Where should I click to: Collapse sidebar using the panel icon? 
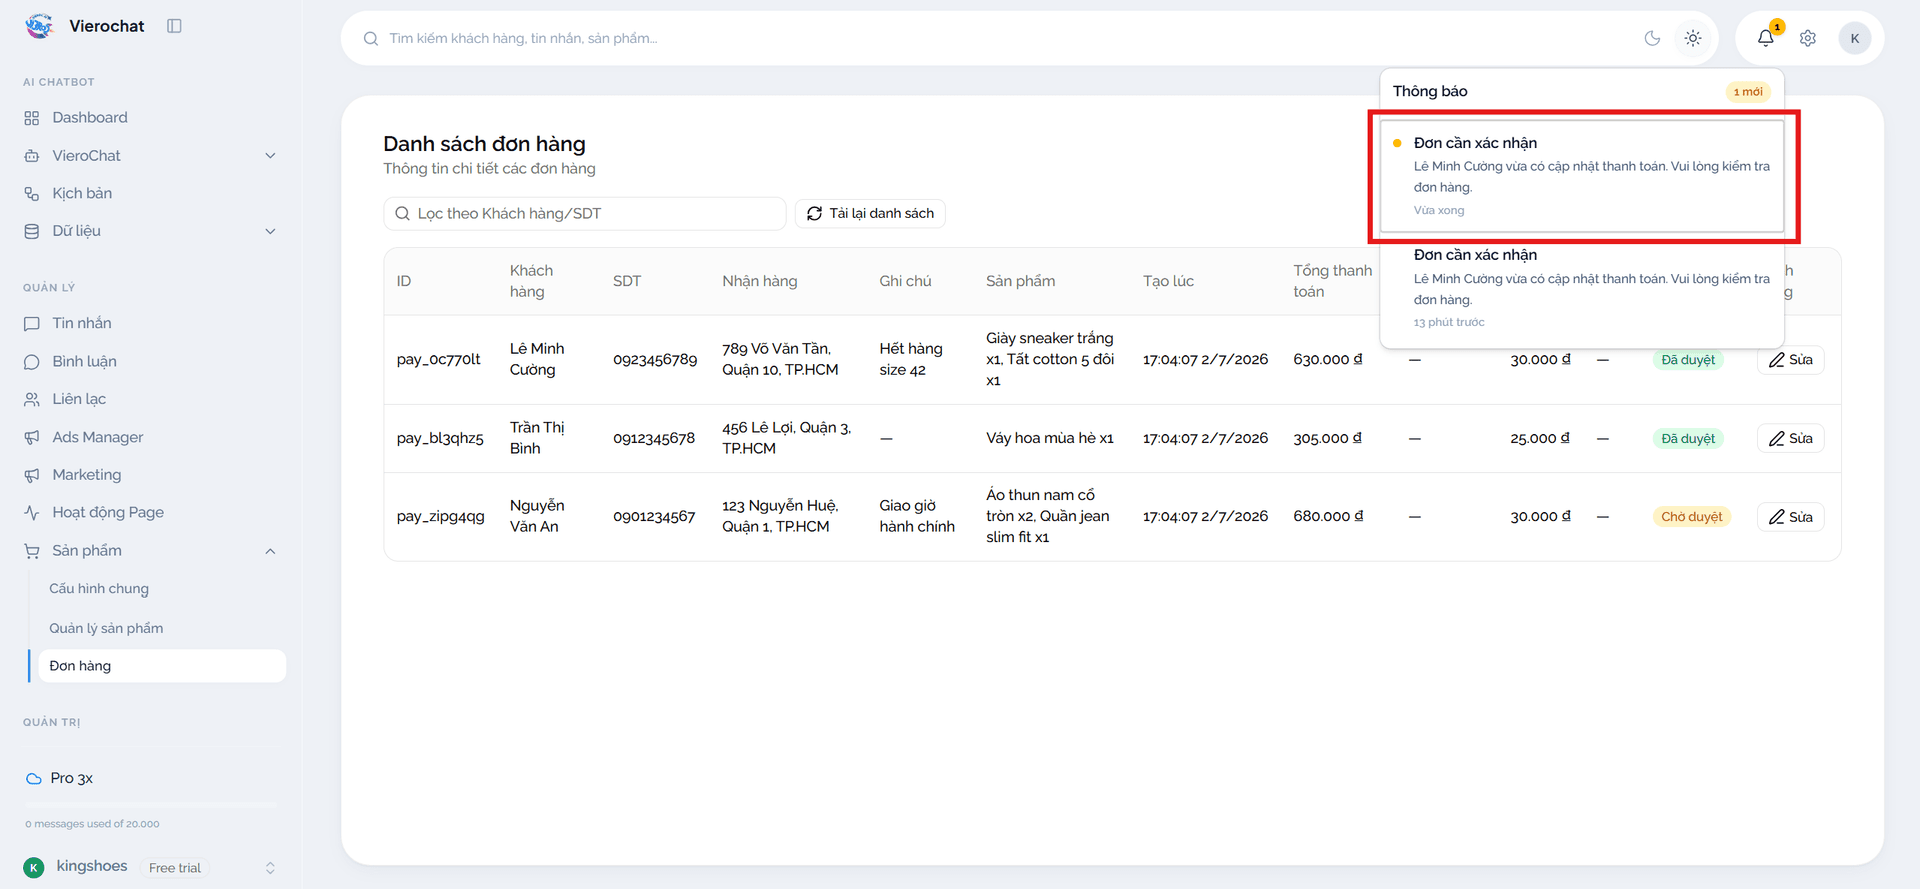pyautogui.click(x=174, y=26)
